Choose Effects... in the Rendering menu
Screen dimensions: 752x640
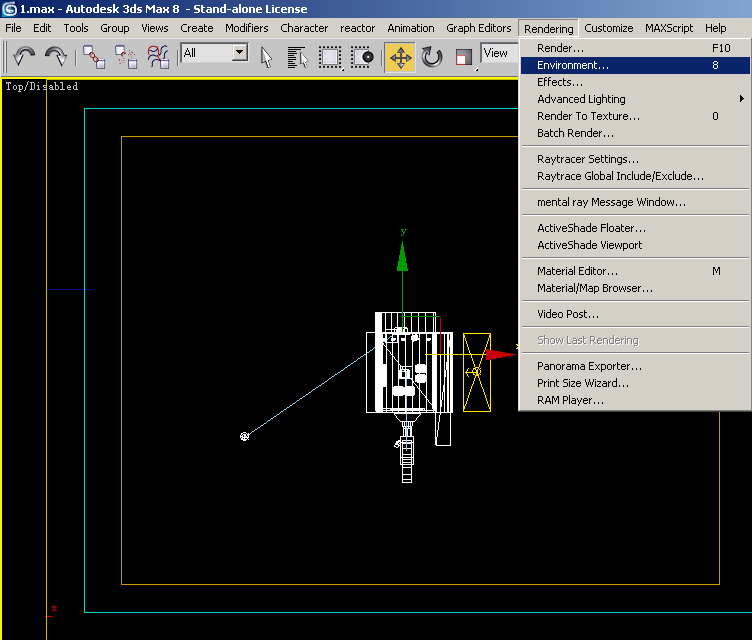tap(635, 82)
